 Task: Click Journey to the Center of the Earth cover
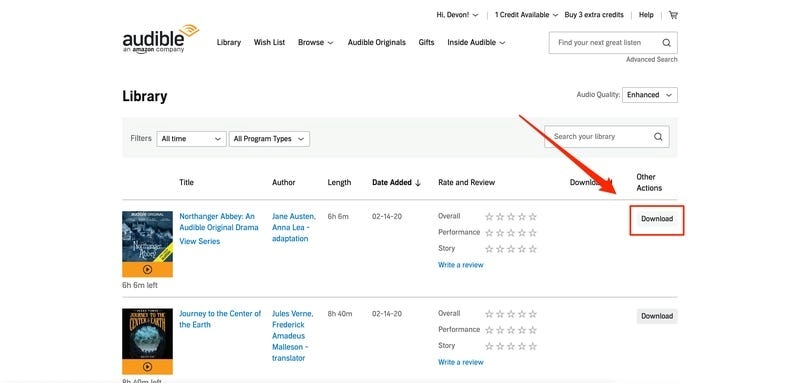pyautogui.click(x=147, y=334)
